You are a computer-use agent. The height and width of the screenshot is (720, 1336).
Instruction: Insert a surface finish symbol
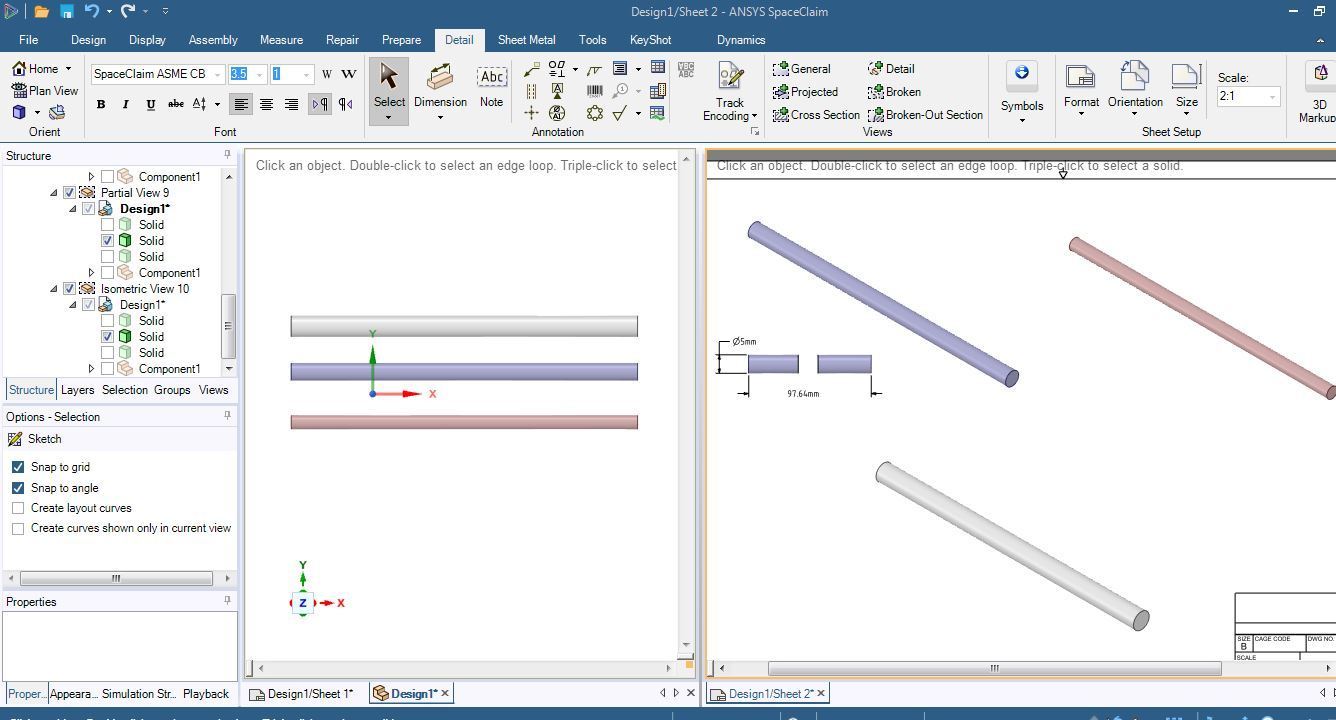(x=620, y=113)
